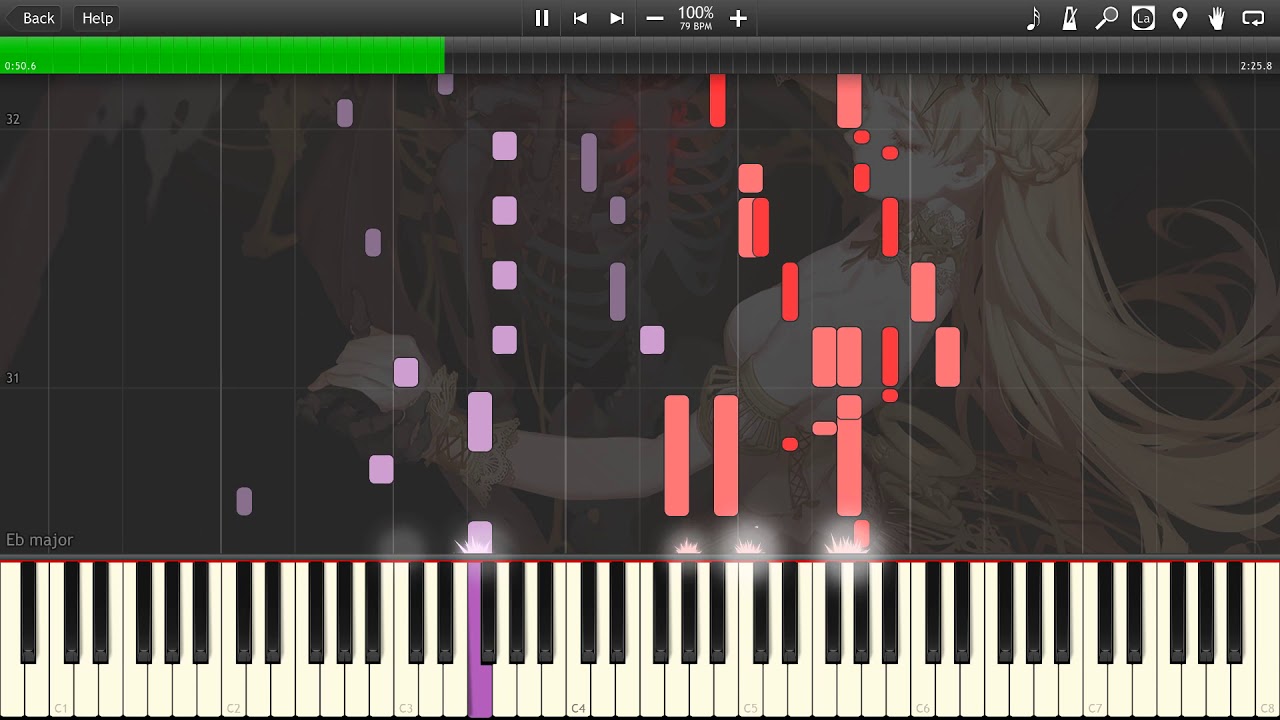
Task: Click elapsed time 0:50.6 label
Action: pyautogui.click(x=20, y=66)
